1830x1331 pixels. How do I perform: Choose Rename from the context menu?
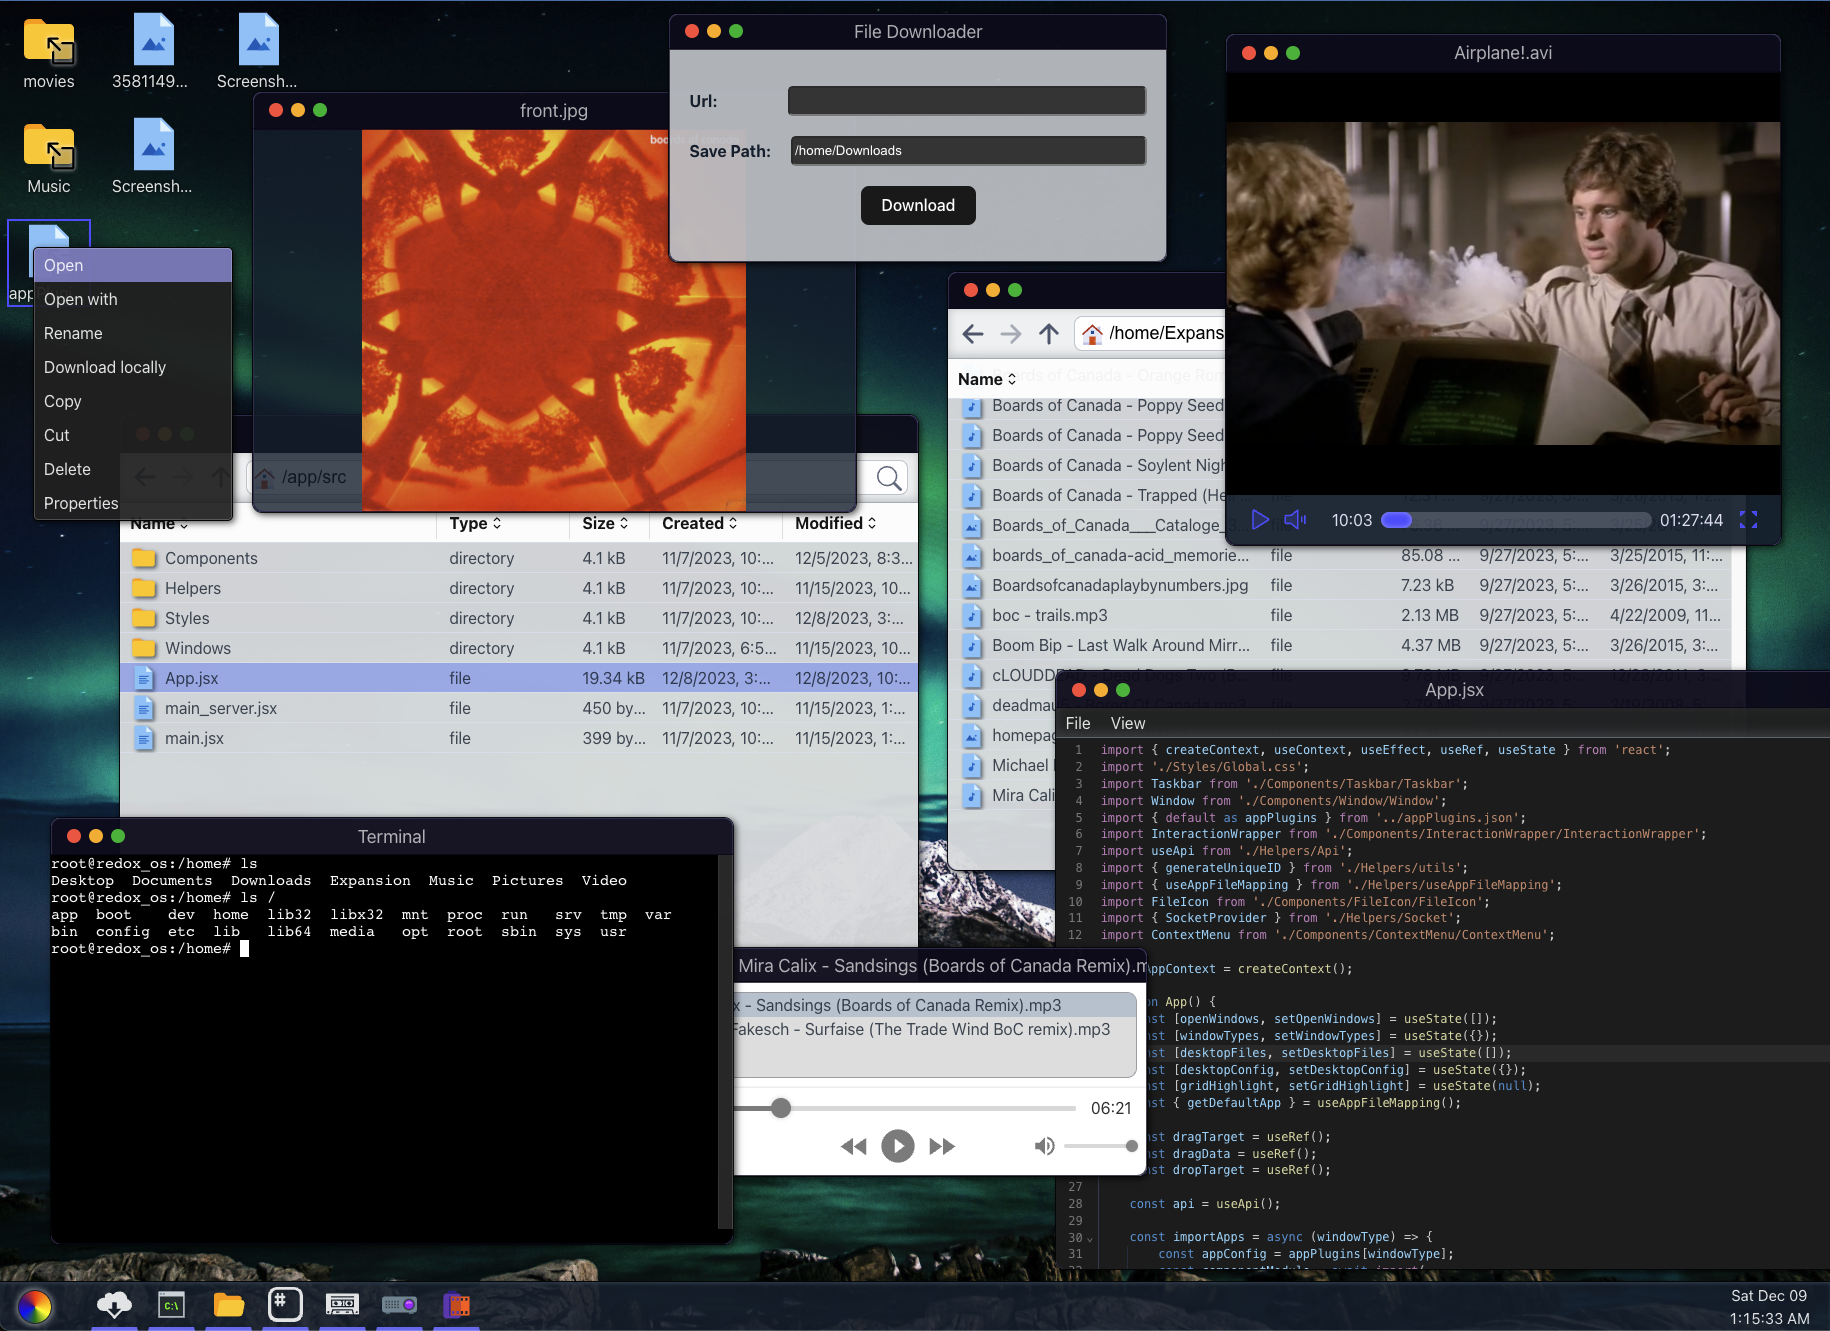[73, 333]
